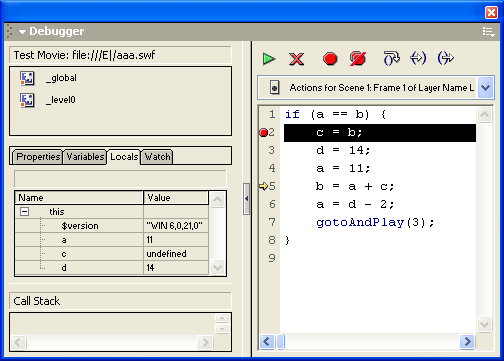
Task: Click Call Stack scroll right arrow
Action: [205, 342]
